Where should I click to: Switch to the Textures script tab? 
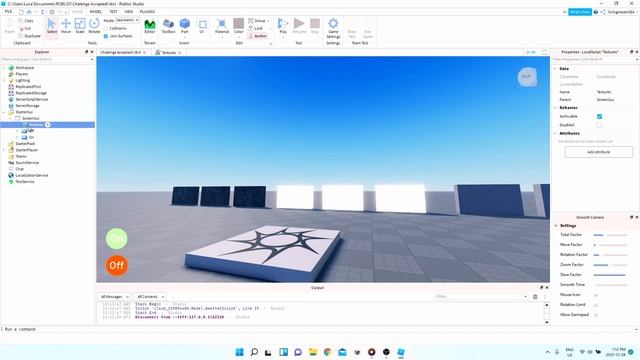pos(168,53)
